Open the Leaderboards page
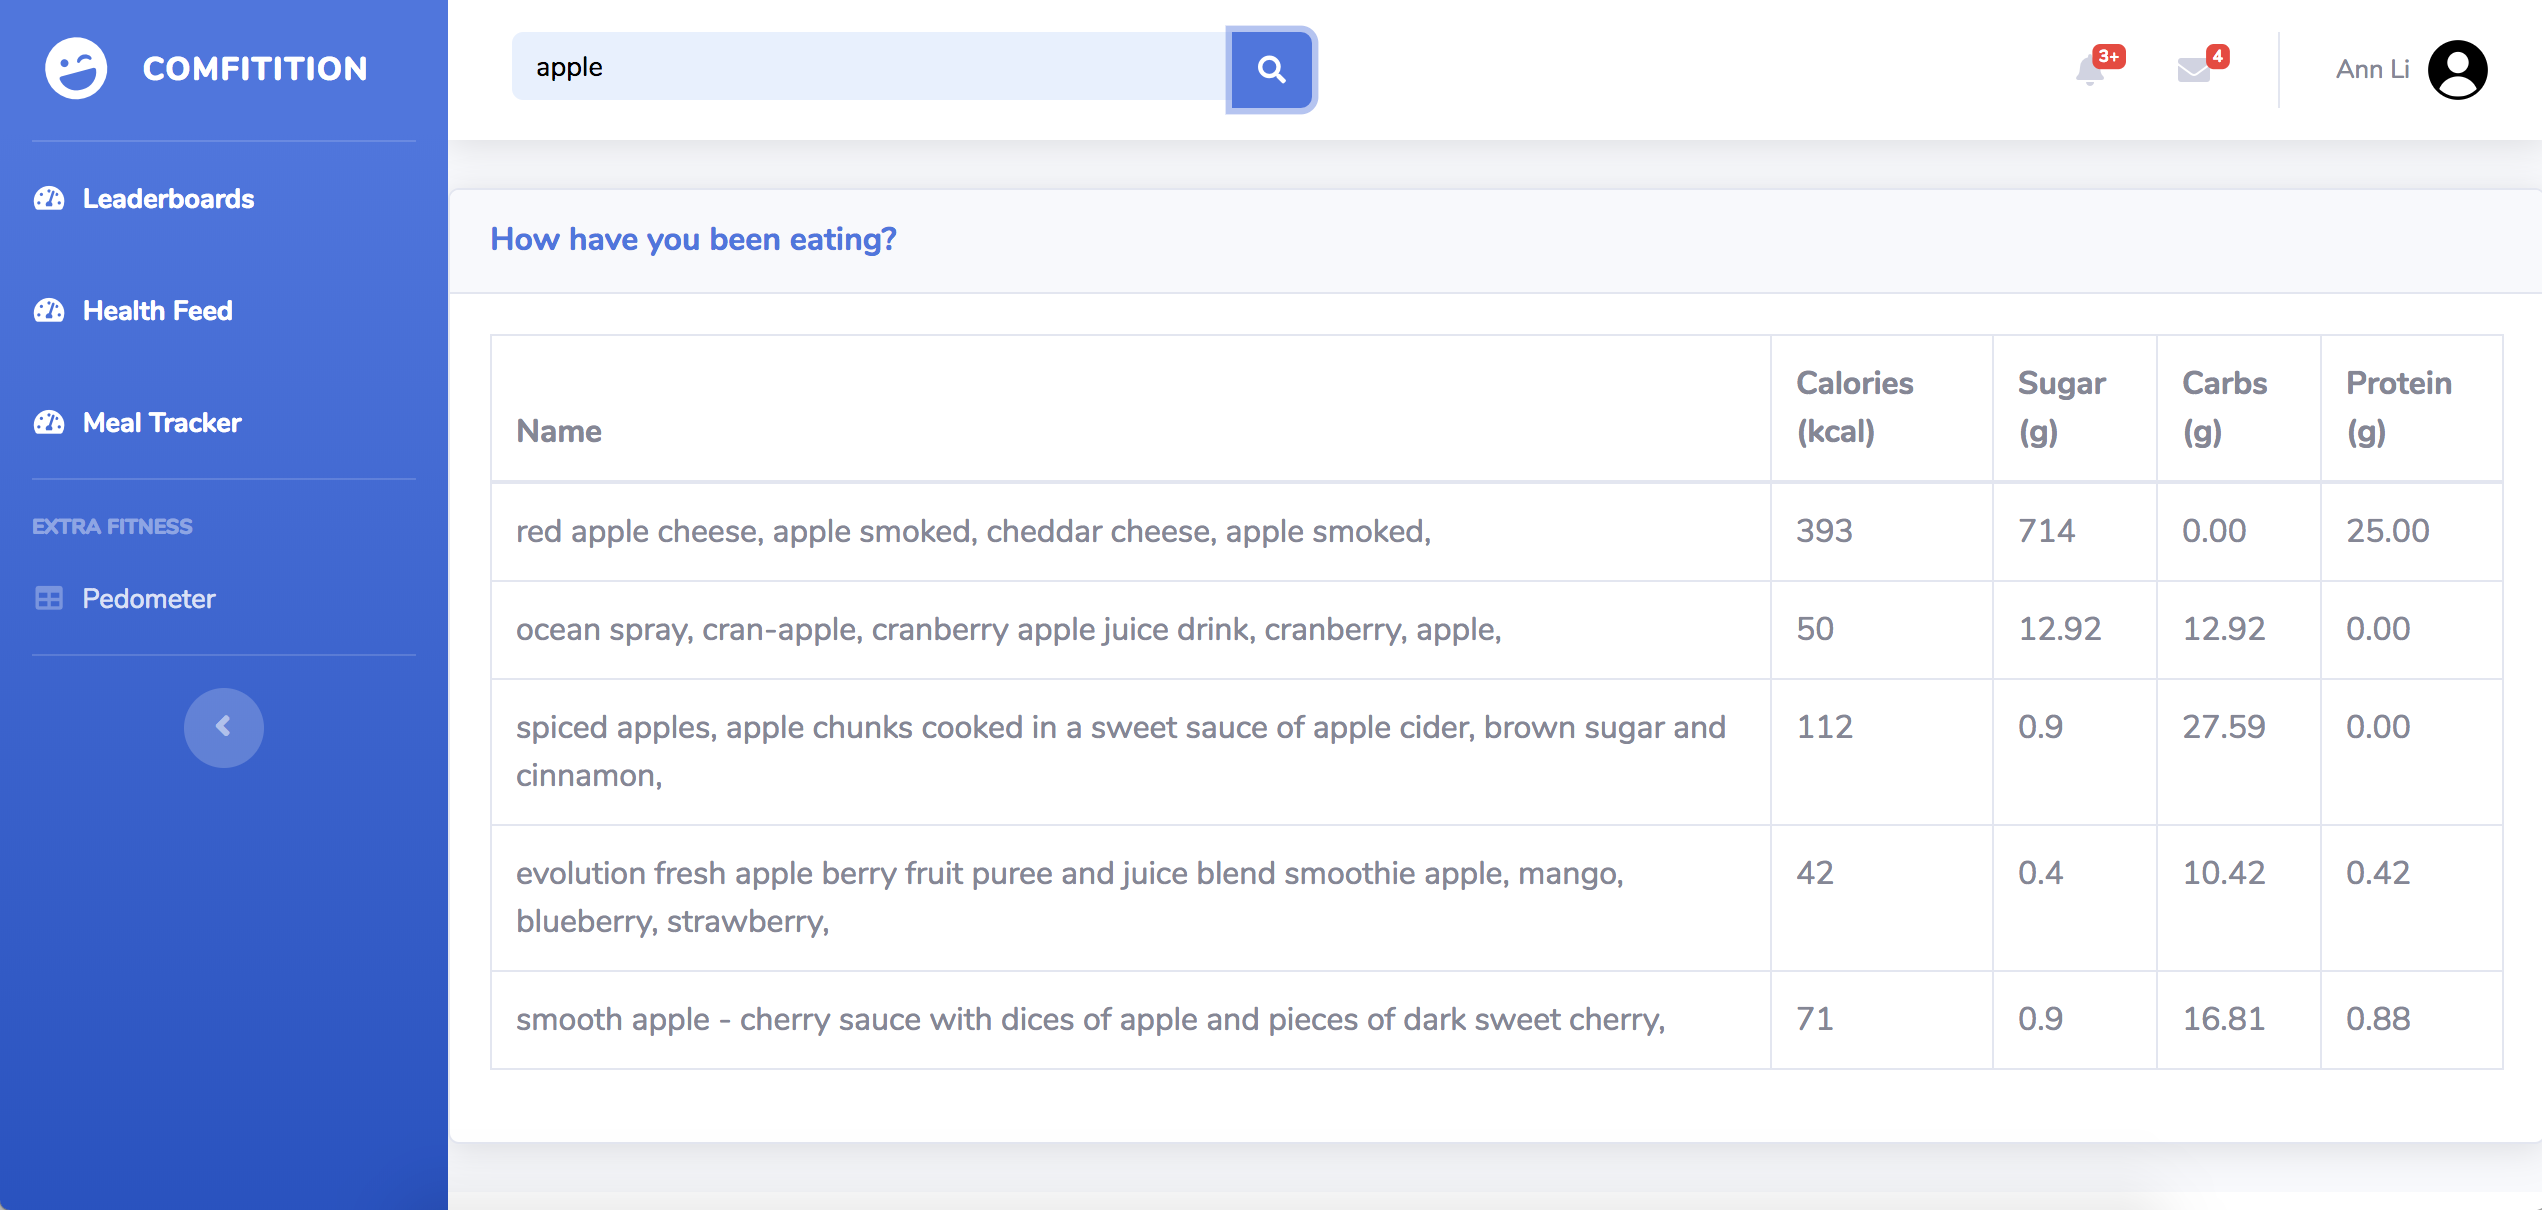Screen dimensions: 2542x1210 (168, 199)
